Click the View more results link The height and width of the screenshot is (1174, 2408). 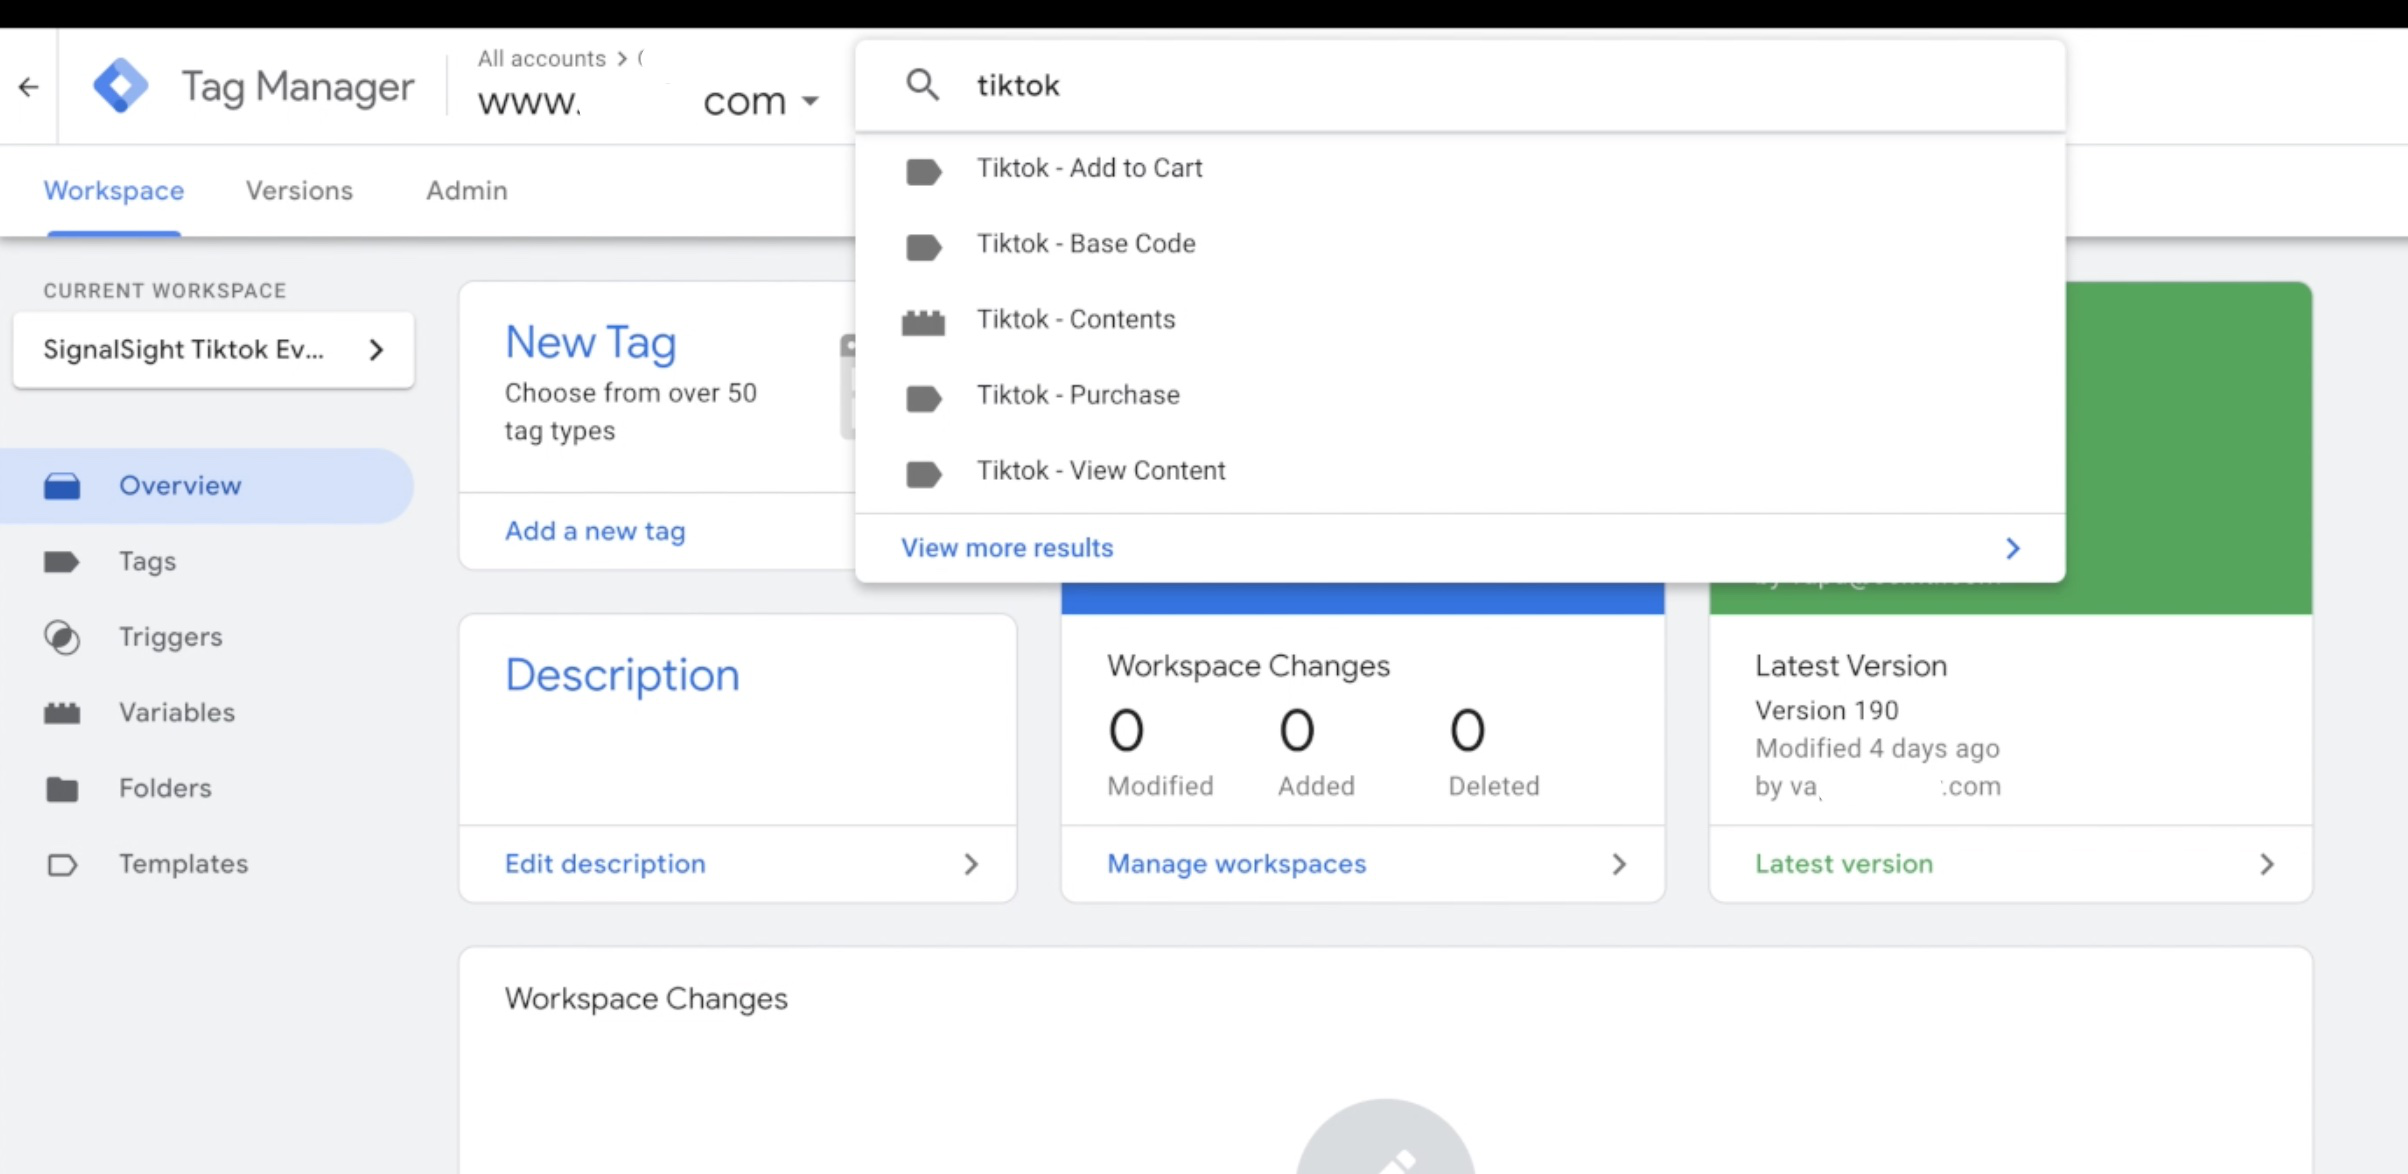[x=1007, y=548]
